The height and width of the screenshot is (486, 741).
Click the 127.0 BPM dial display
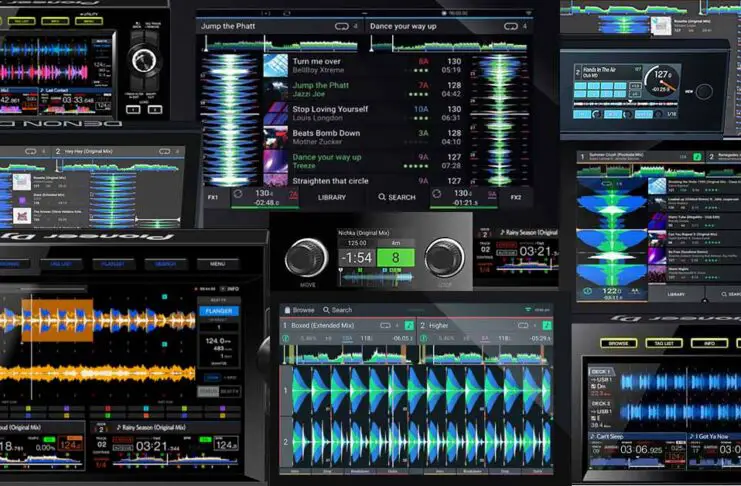(x=662, y=81)
